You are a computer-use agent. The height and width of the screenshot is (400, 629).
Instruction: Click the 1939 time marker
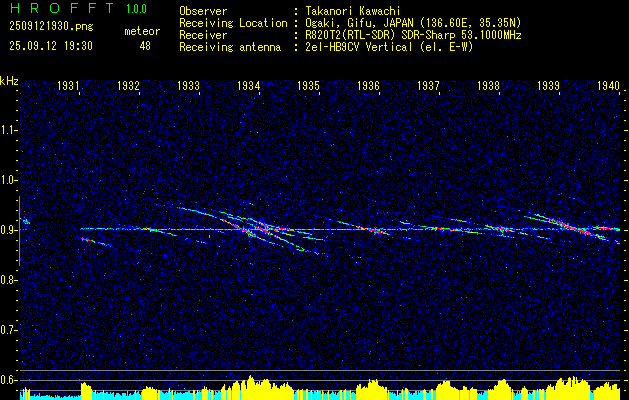pos(548,85)
